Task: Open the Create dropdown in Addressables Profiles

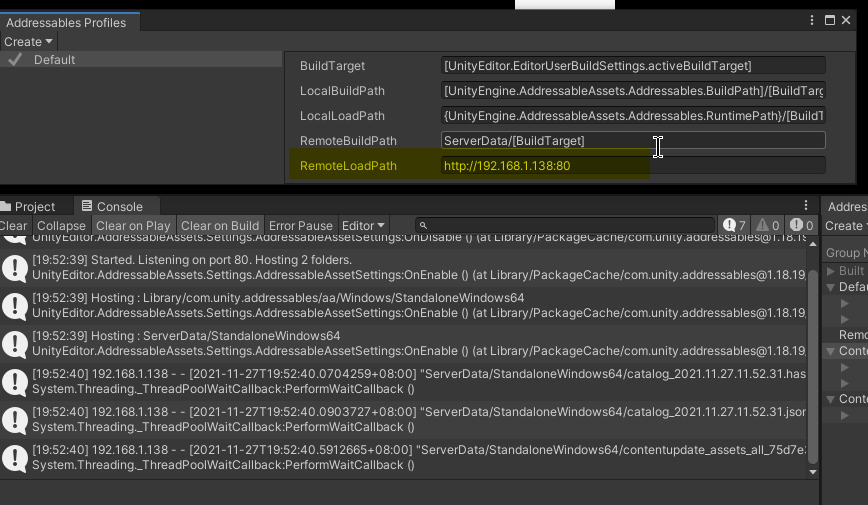Action: [28, 42]
